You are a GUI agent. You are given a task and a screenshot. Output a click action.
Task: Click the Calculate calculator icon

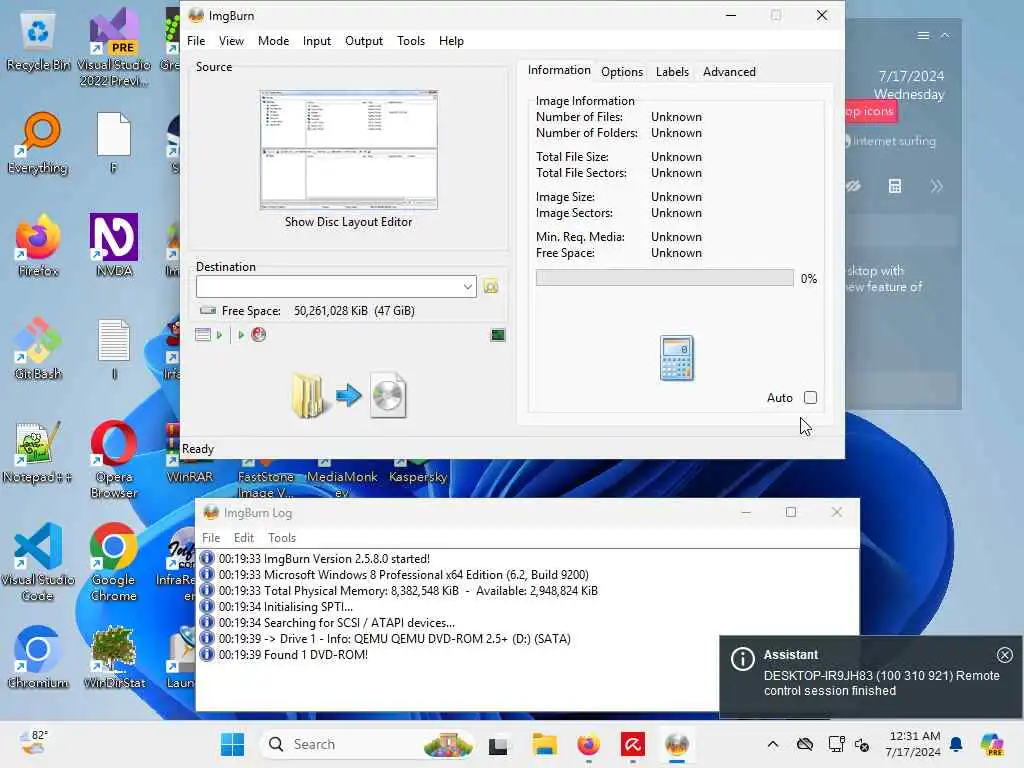[677, 358]
